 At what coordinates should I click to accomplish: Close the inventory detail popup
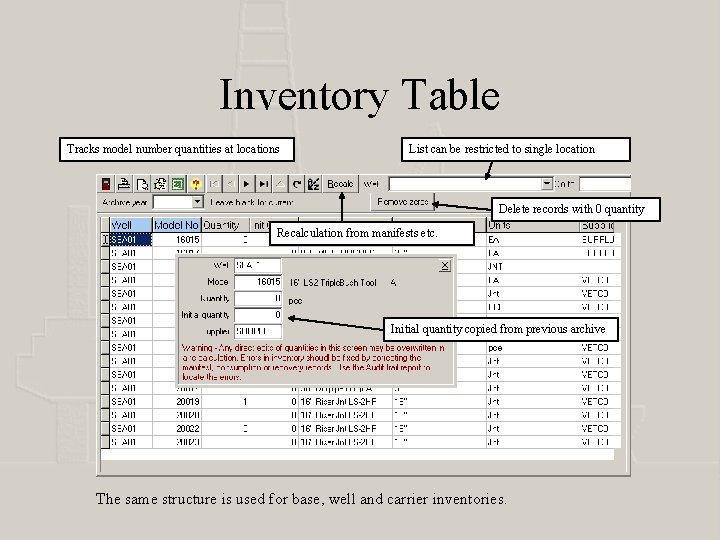point(444,266)
